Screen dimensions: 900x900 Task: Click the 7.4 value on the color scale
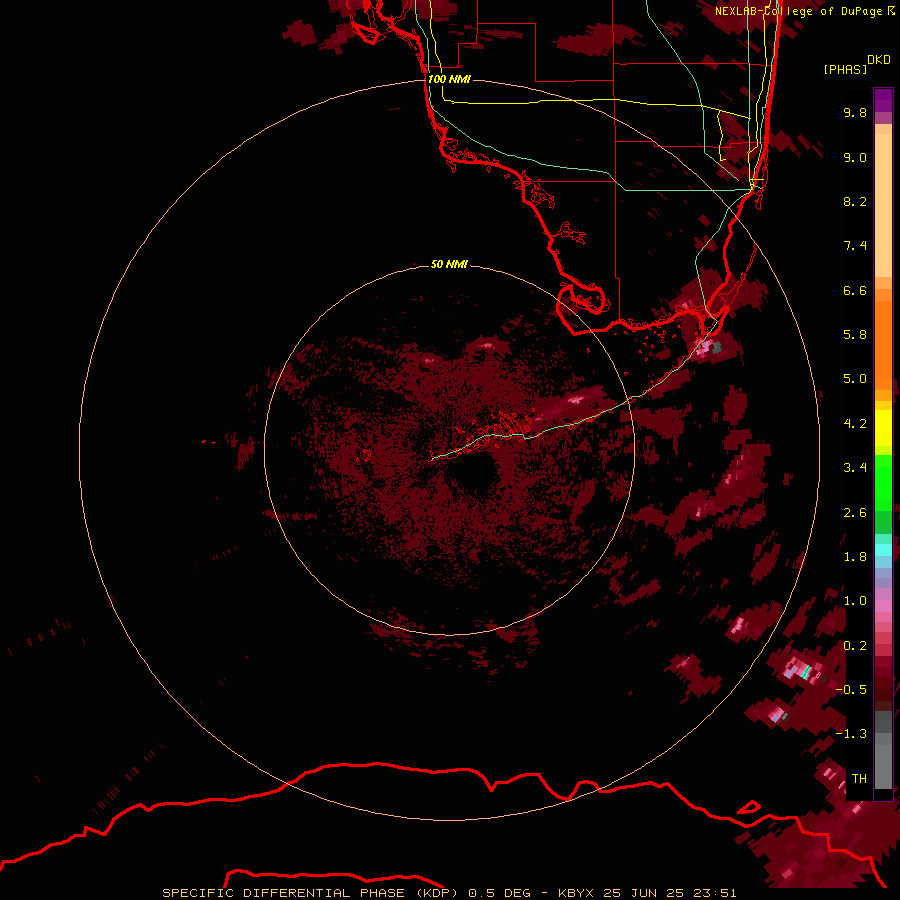click(x=855, y=246)
